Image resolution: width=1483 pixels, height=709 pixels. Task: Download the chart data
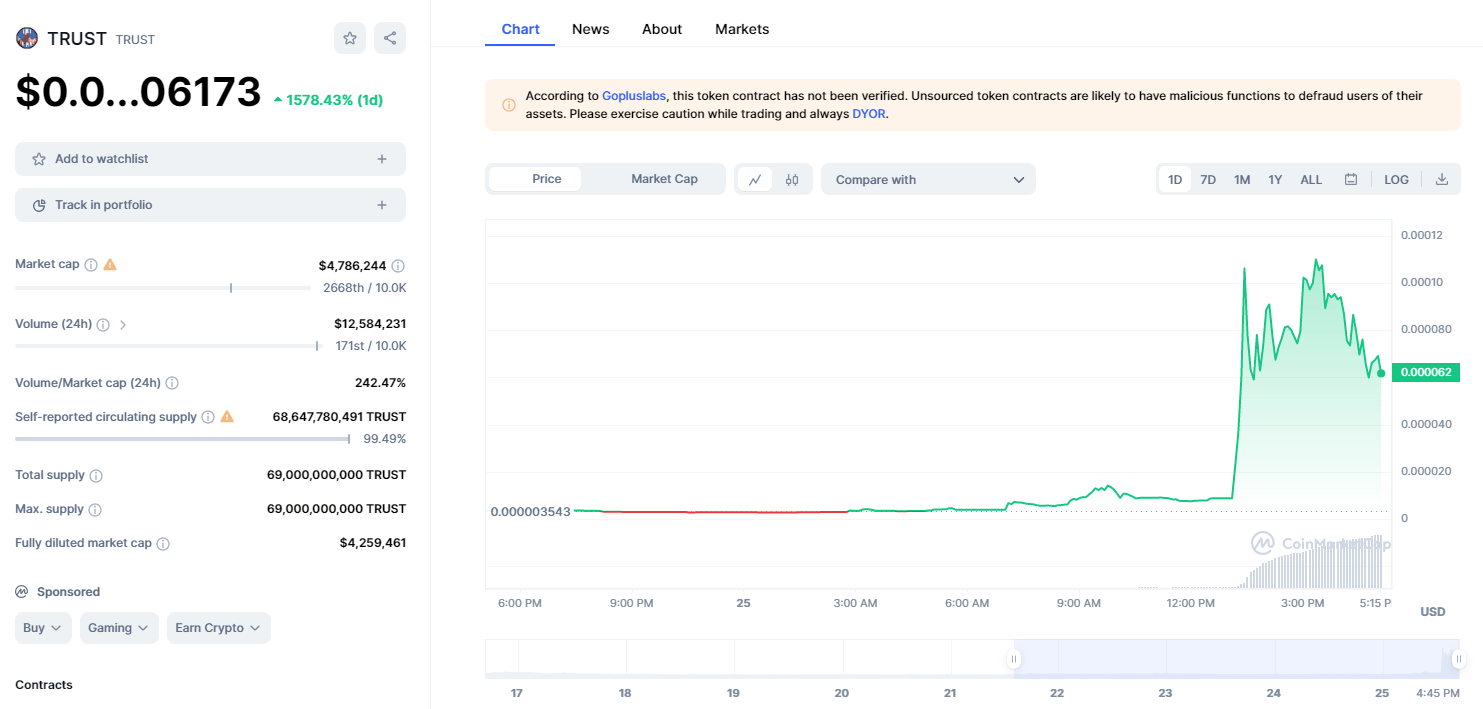click(x=1442, y=179)
